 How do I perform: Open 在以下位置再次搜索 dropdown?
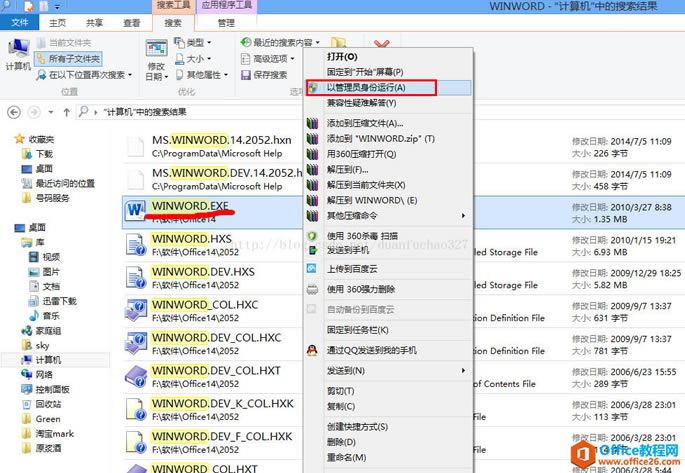[85, 75]
